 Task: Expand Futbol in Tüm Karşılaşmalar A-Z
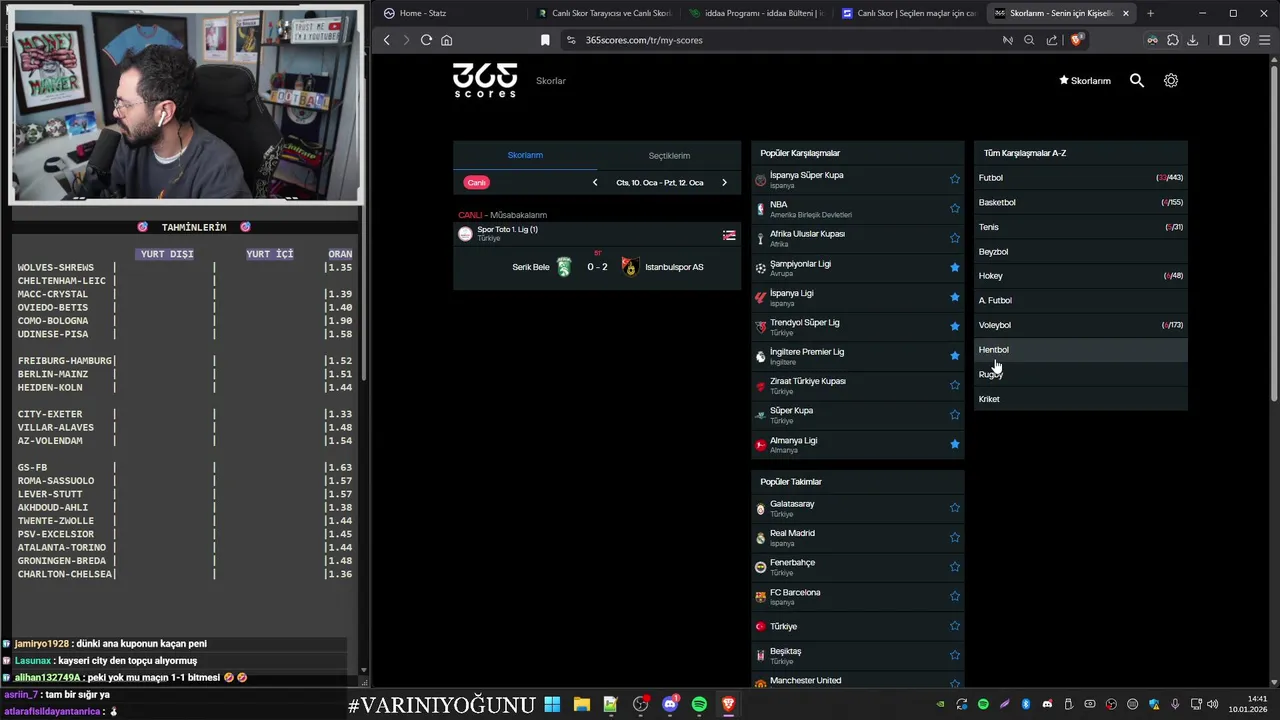point(1081,178)
